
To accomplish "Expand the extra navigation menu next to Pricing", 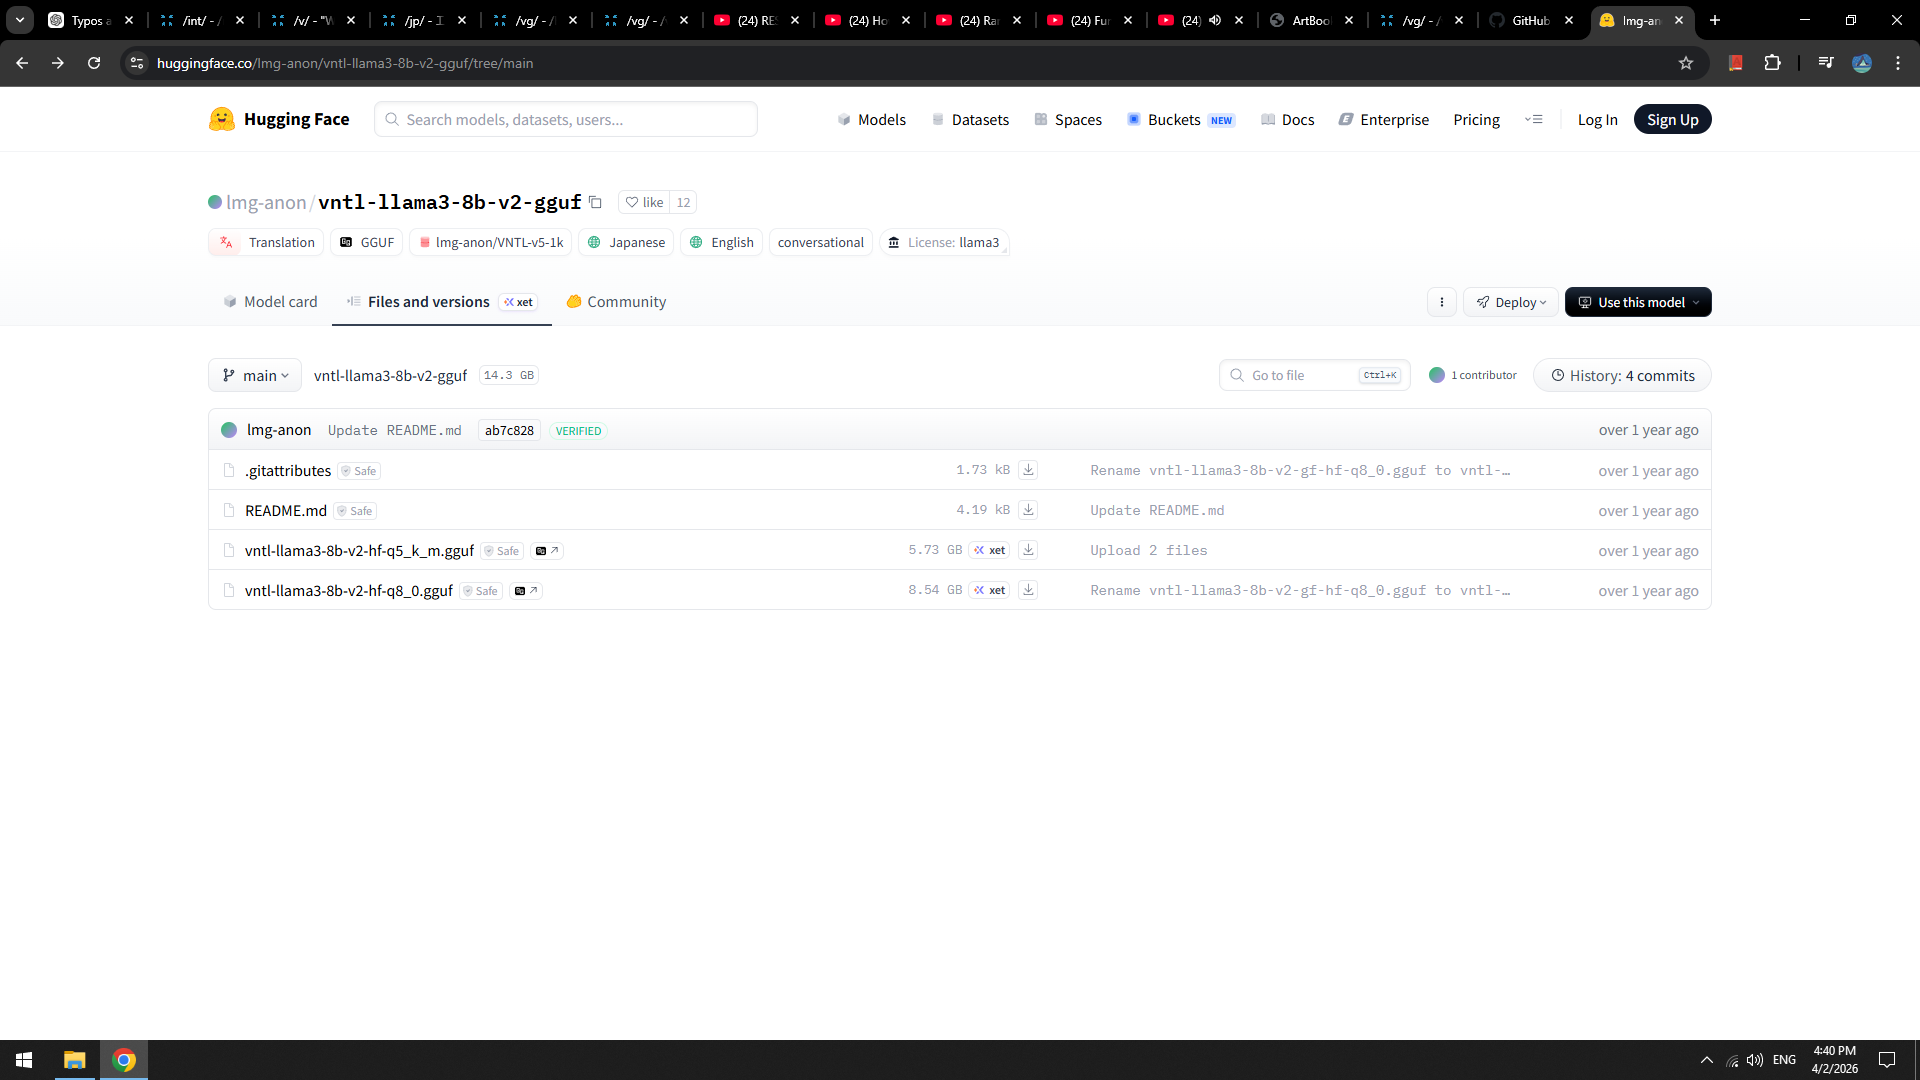I will coord(1533,119).
